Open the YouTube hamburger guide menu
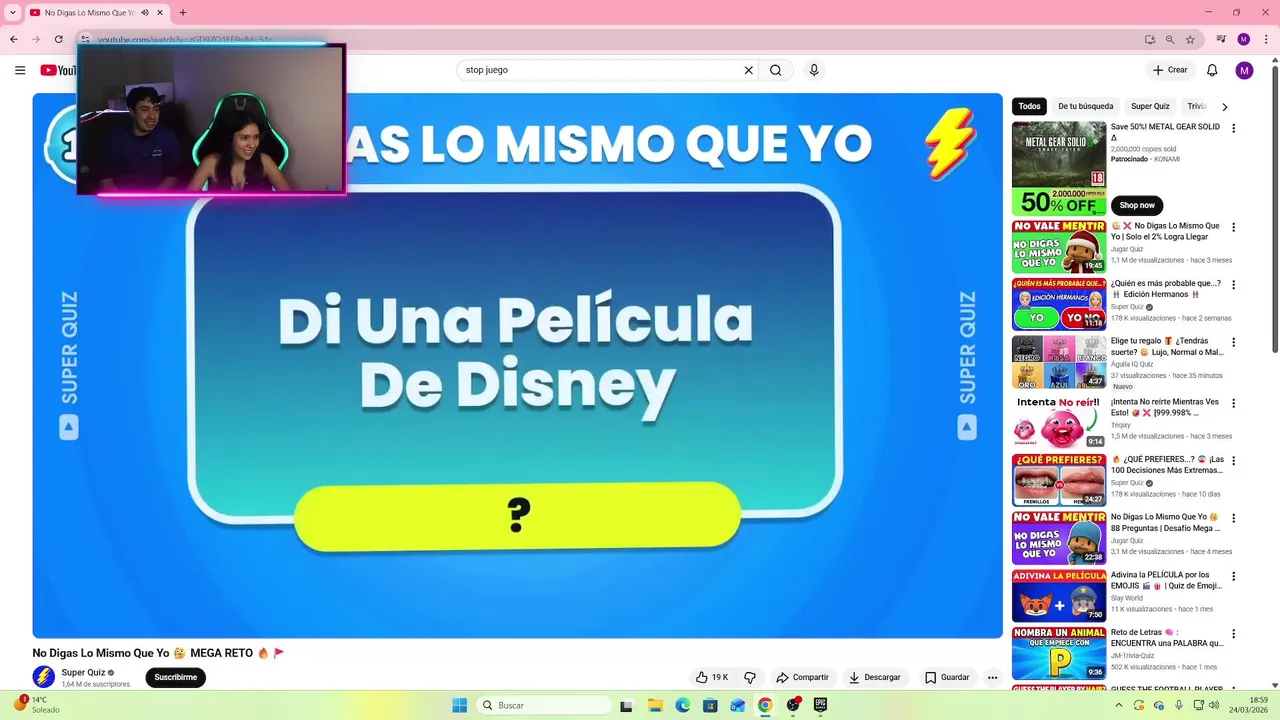 [20, 70]
